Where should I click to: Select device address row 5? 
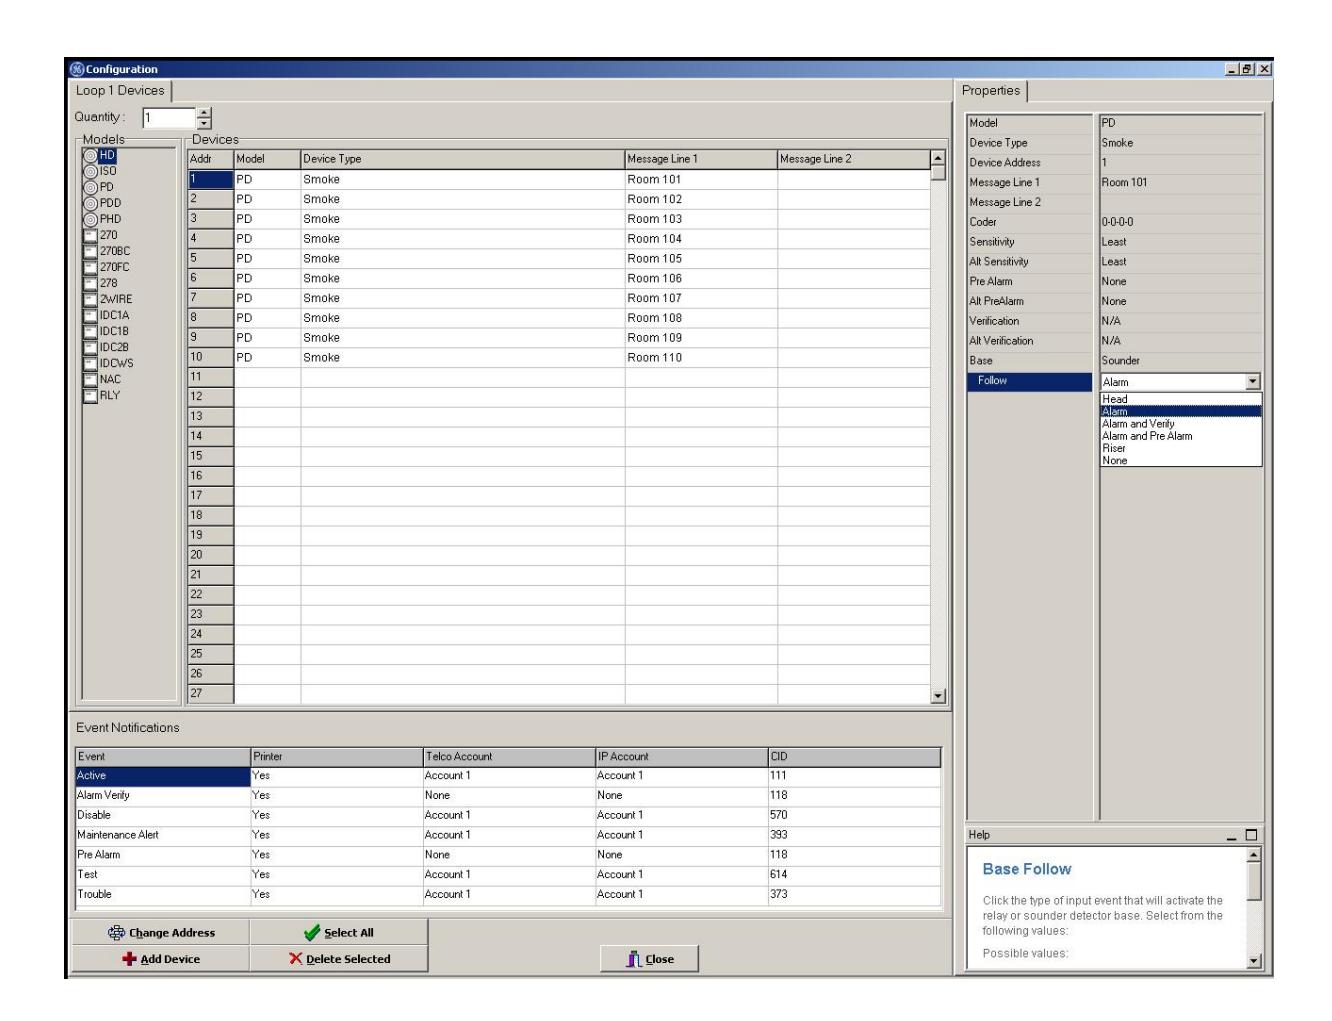[211, 258]
